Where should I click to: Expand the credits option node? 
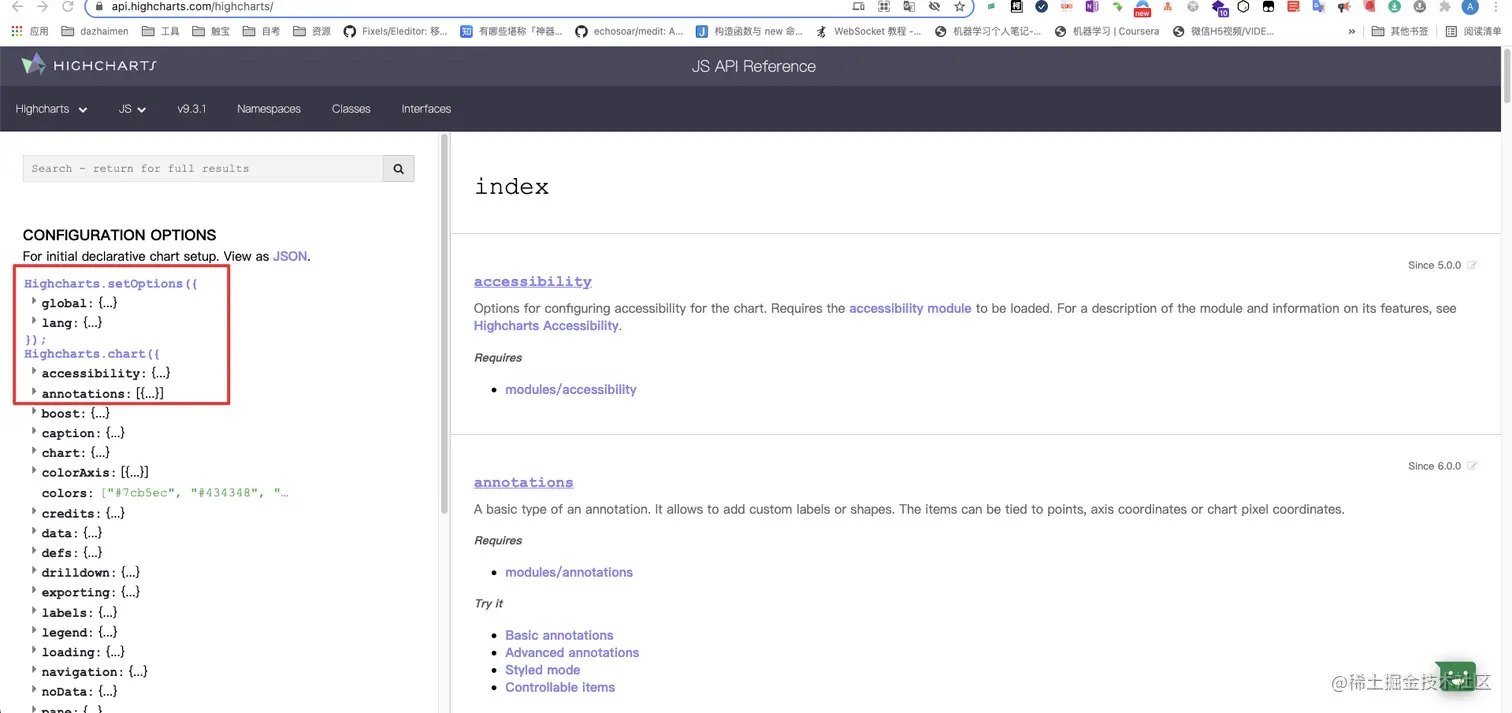pyautogui.click(x=34, y=512)
